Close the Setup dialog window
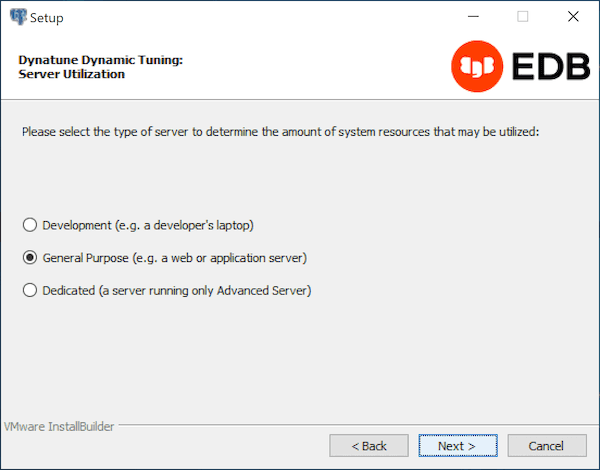The width and height of the screenshot is (600, 470). coord(573,17)
